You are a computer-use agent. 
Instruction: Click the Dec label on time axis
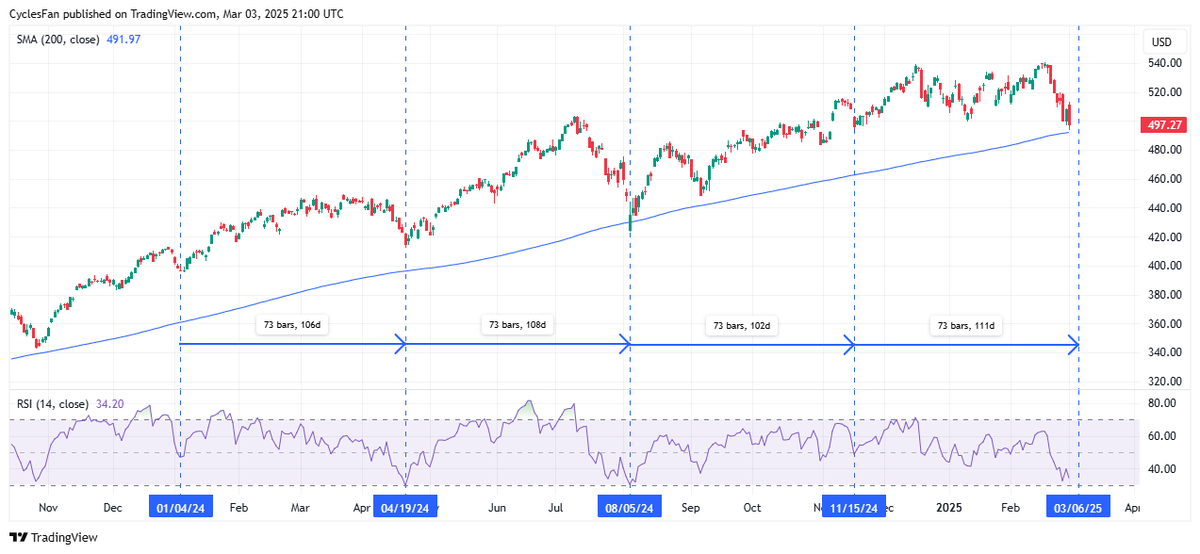[112, 508]
